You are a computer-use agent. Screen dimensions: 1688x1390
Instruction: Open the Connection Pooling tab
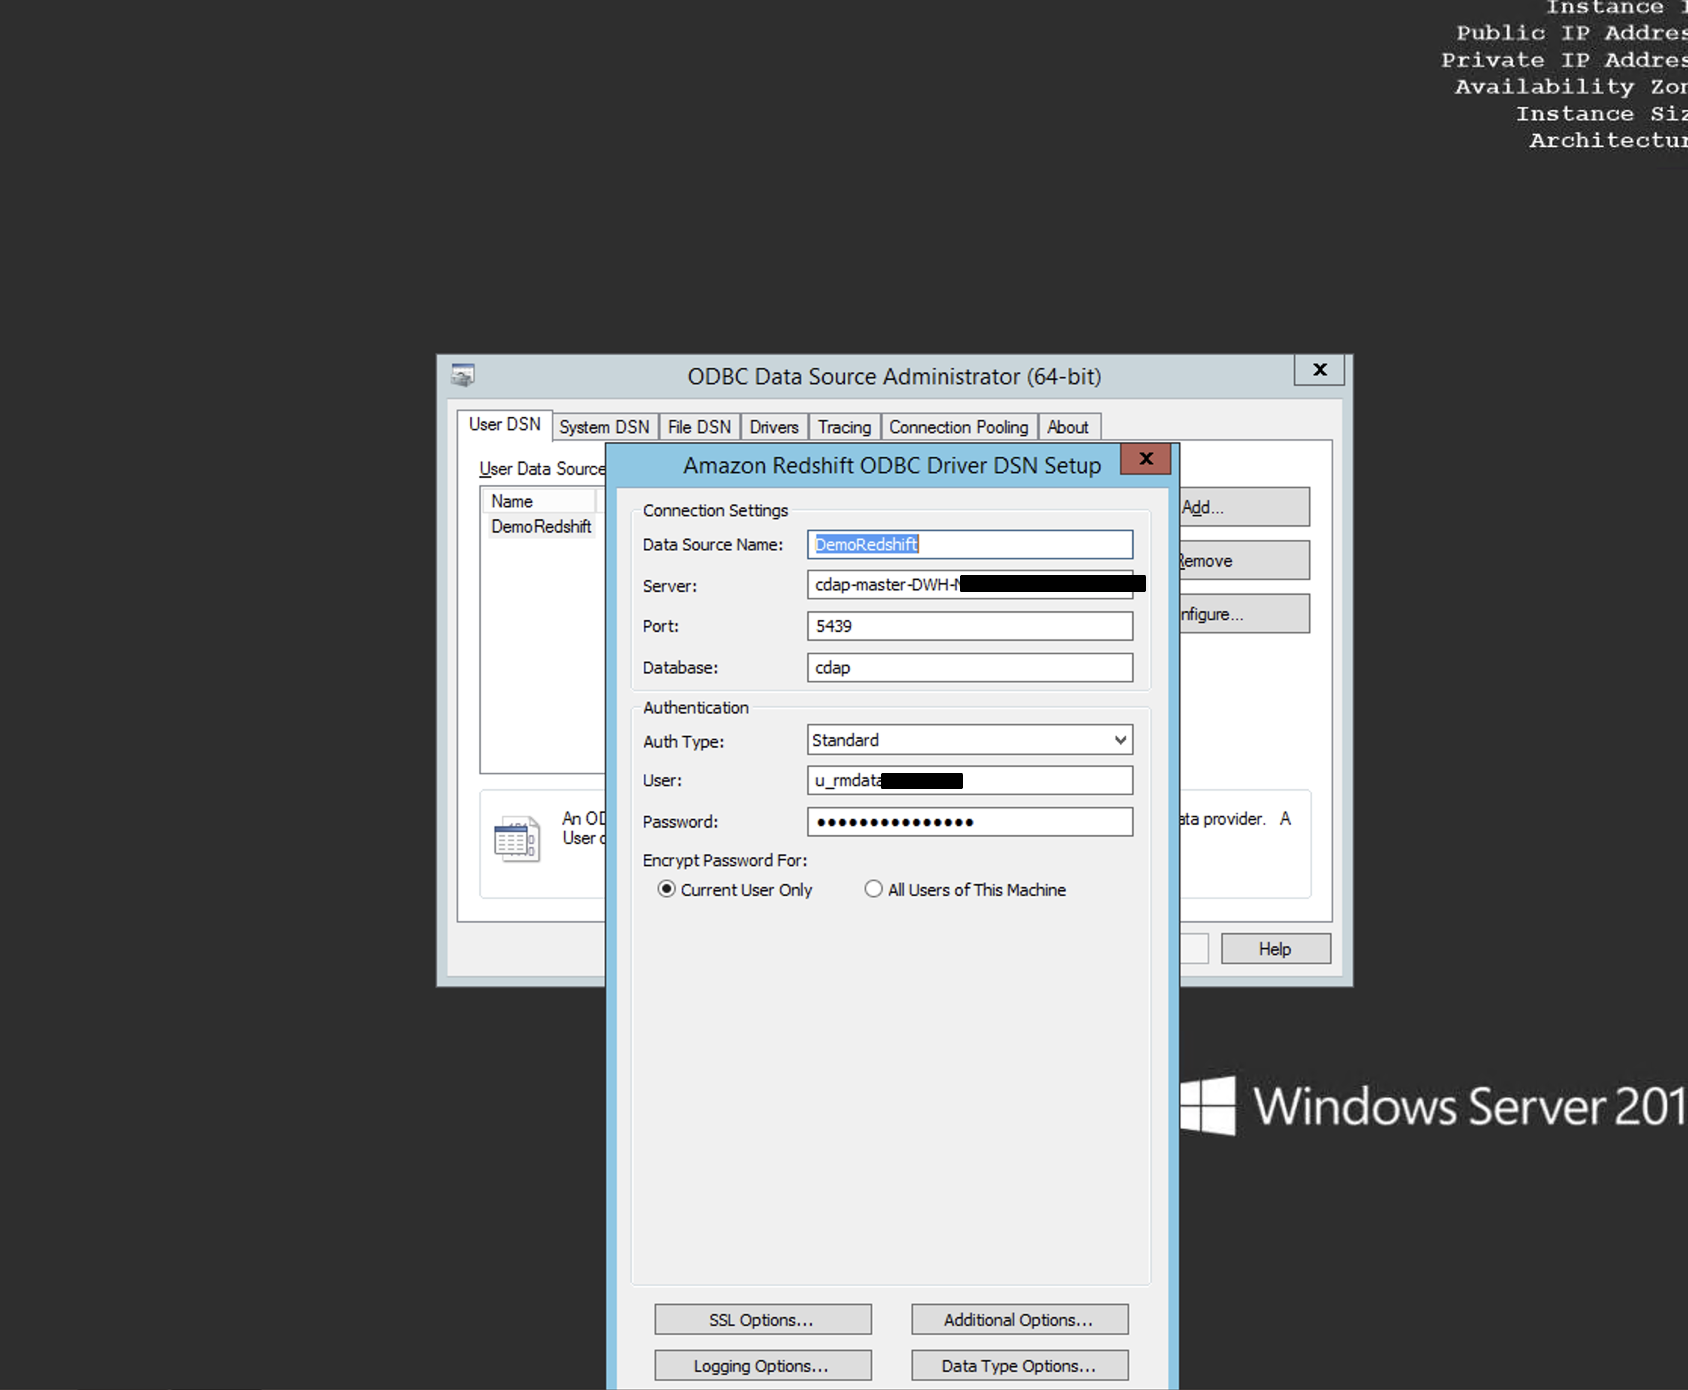[x=959, y=427]
